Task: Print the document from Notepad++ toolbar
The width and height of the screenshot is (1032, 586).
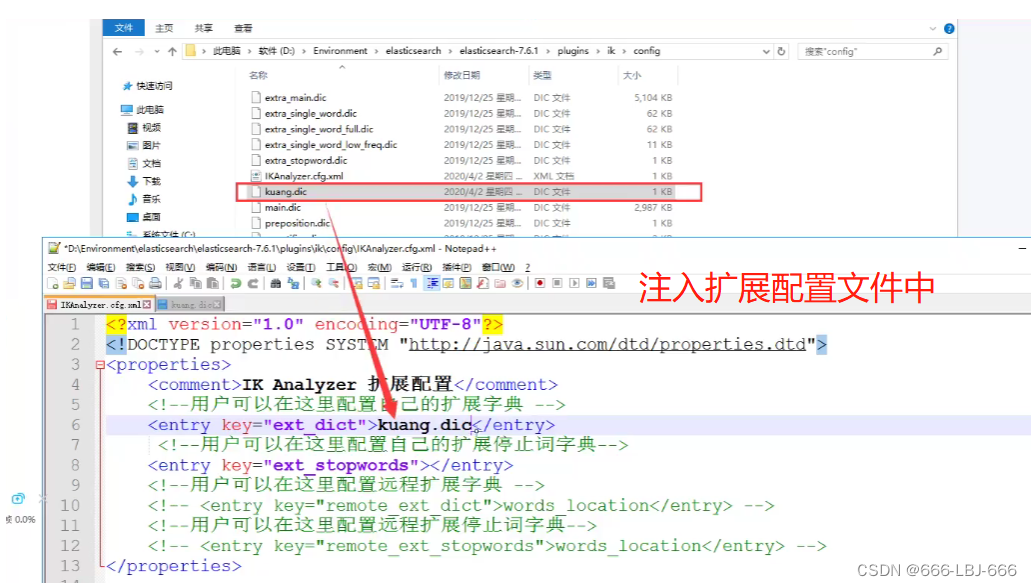Action: (x=155, y=283)
